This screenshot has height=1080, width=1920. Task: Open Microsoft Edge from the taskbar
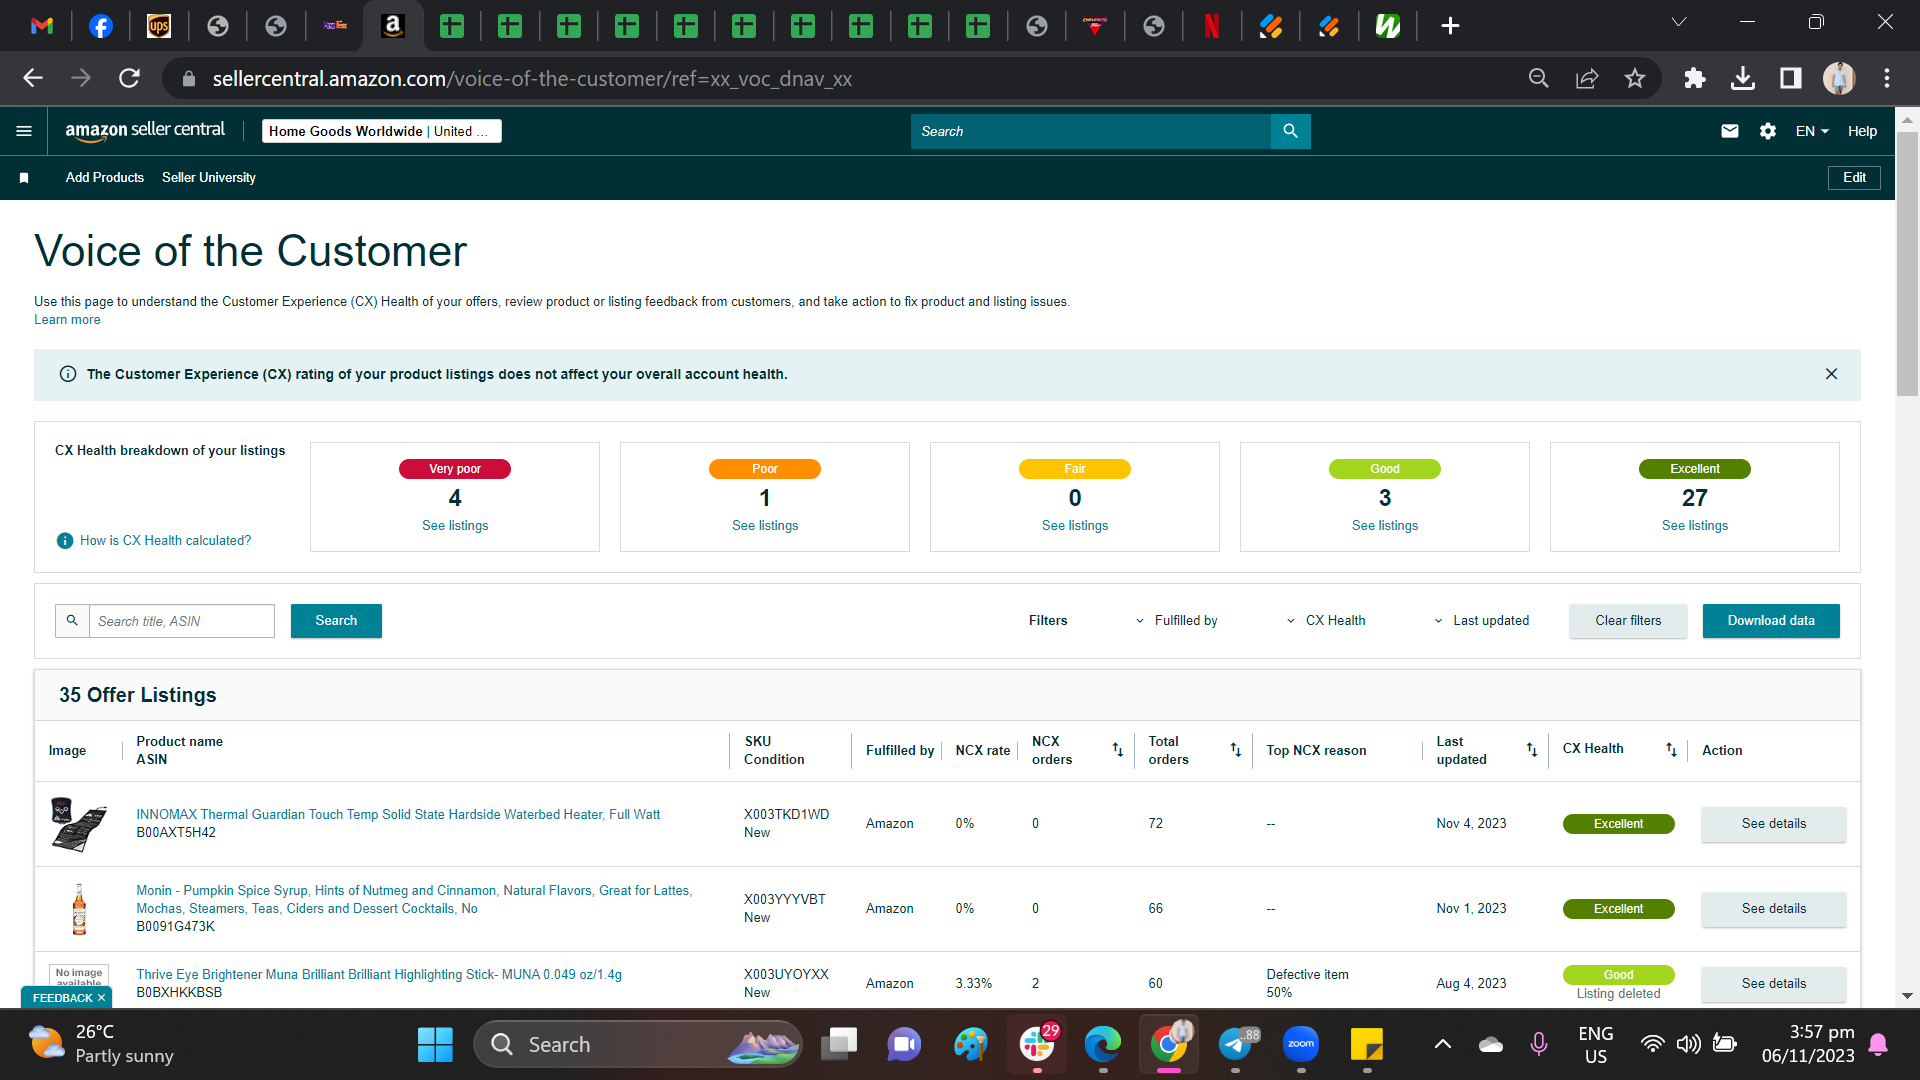pos(1103,1045)
